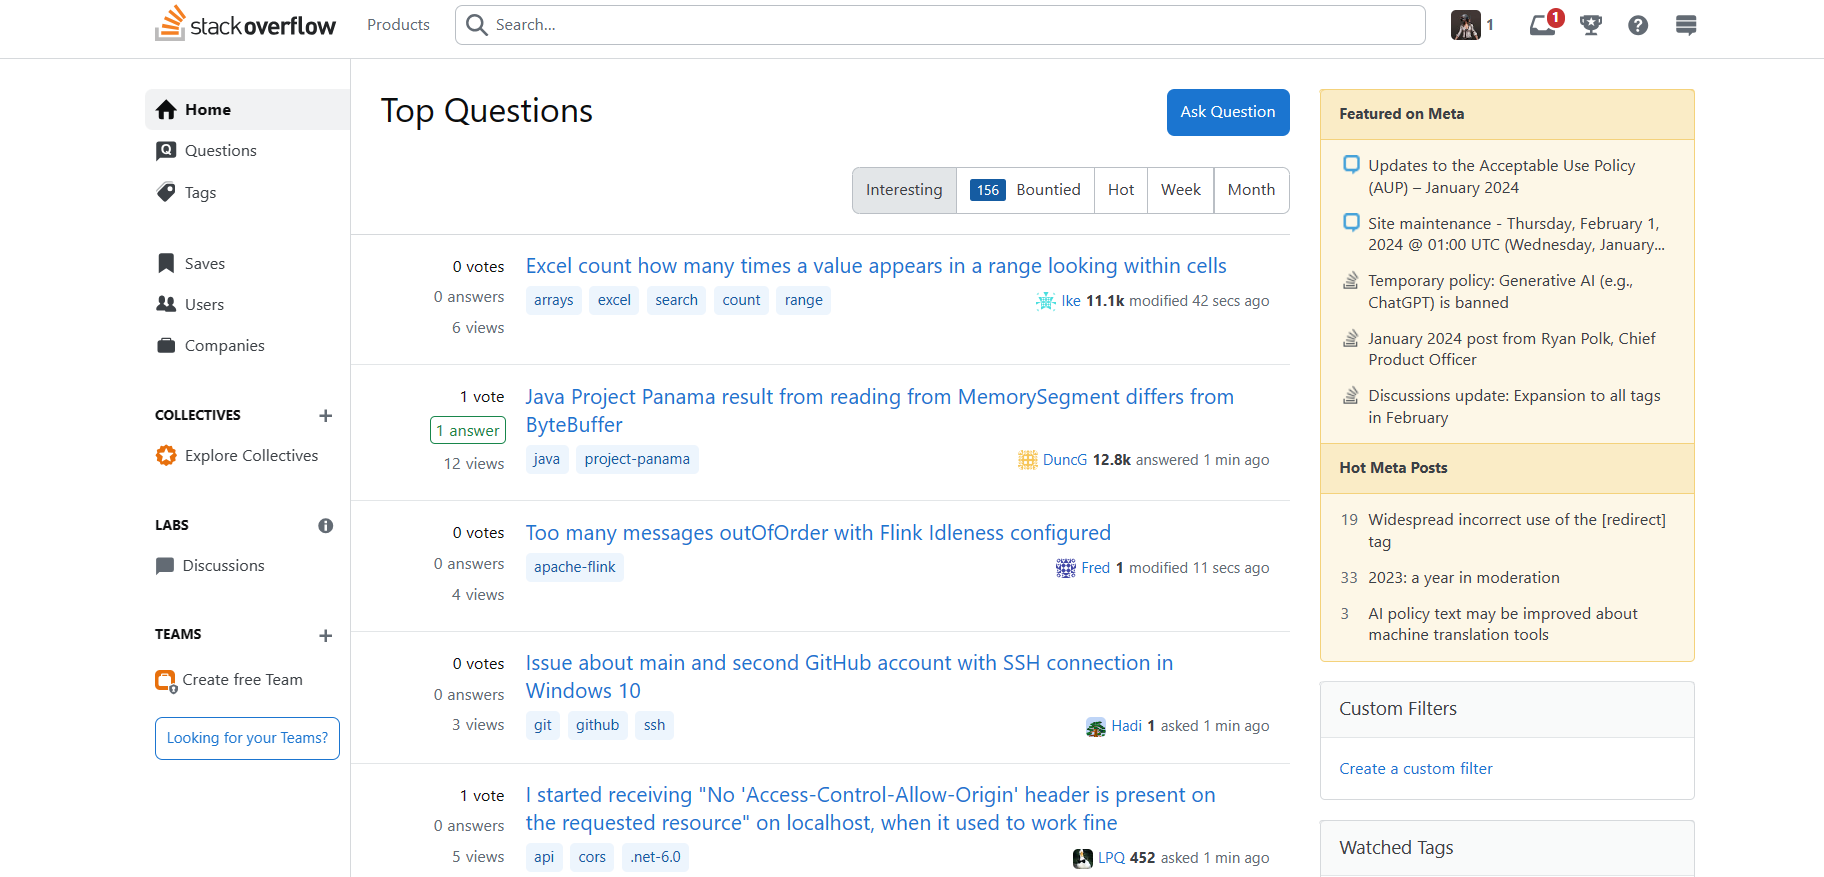Click the Ask Question button
The image size is (1824, 877).
[1228, 112]
